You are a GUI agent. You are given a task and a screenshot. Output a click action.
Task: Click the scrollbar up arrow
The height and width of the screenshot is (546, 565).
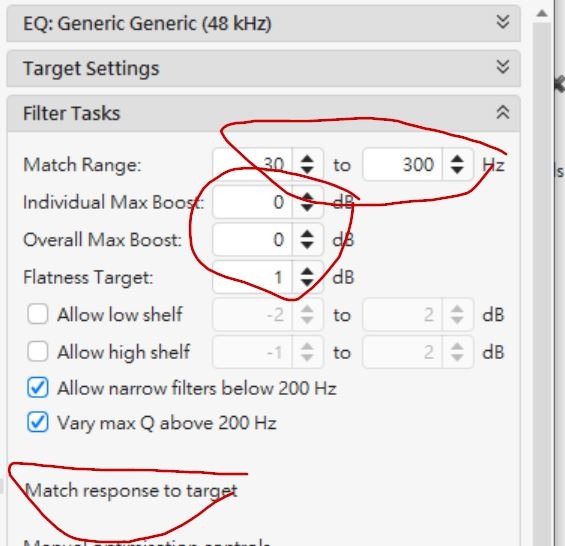click(x=542, y=14)
